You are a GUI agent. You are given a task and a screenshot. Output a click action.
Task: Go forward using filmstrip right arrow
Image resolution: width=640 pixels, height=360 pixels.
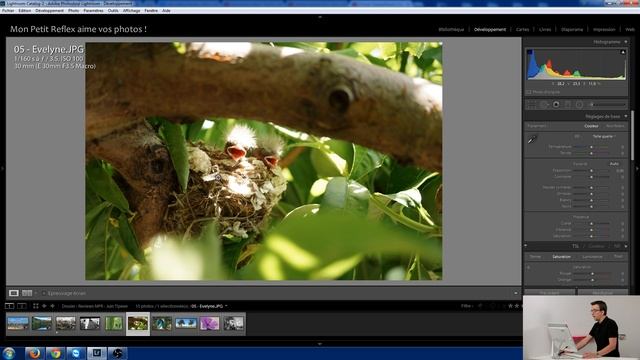point(52,306)
